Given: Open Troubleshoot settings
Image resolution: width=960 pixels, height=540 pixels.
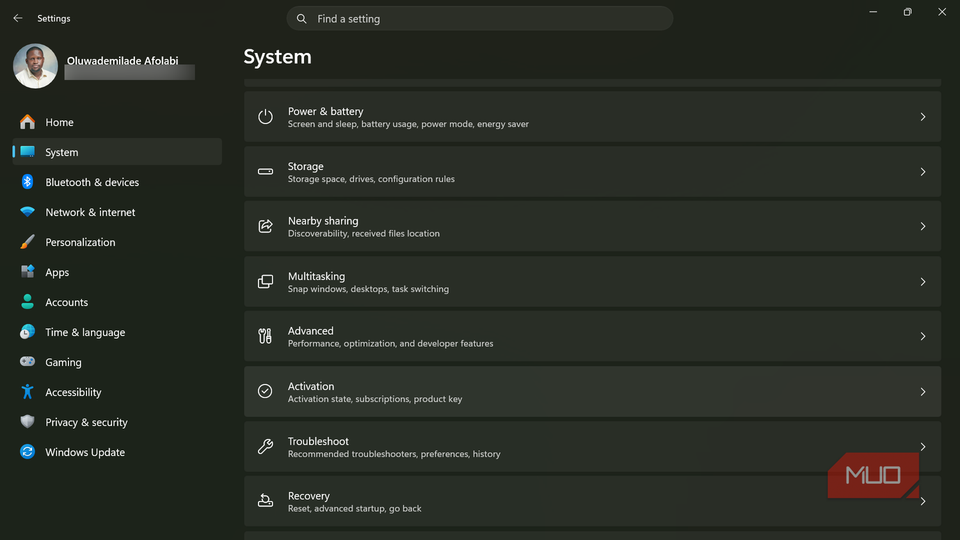Looking at the screenshot, I should point(592,446).
